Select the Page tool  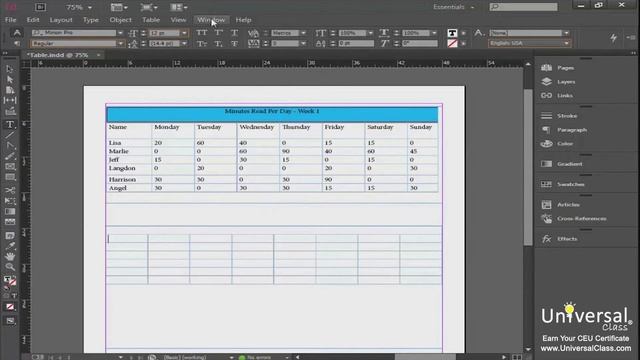[x=10, y=90]
